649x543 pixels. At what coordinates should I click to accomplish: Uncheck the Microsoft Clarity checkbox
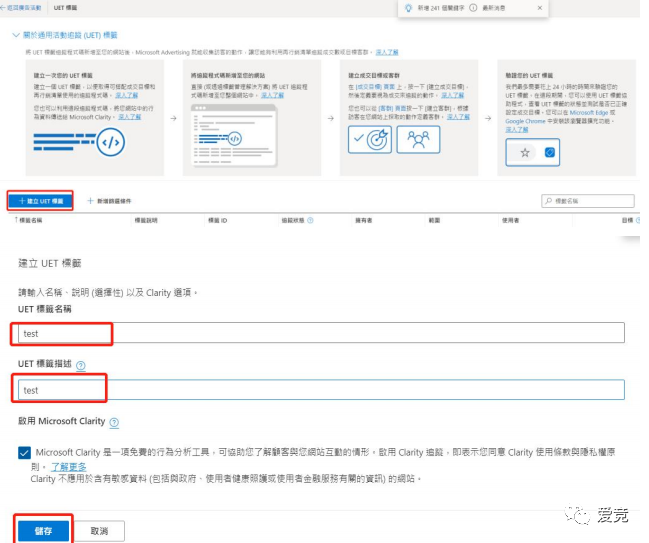click(24, 453)
